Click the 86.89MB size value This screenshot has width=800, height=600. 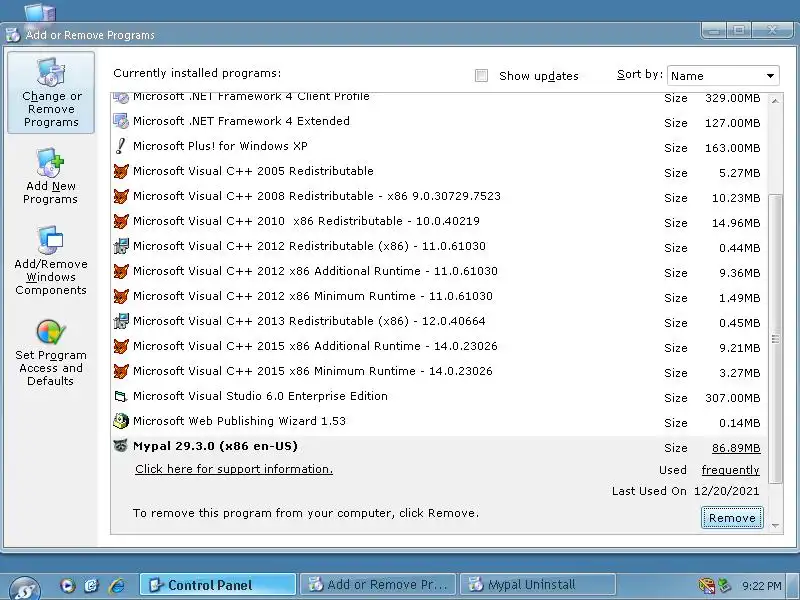tap(736, 448)
